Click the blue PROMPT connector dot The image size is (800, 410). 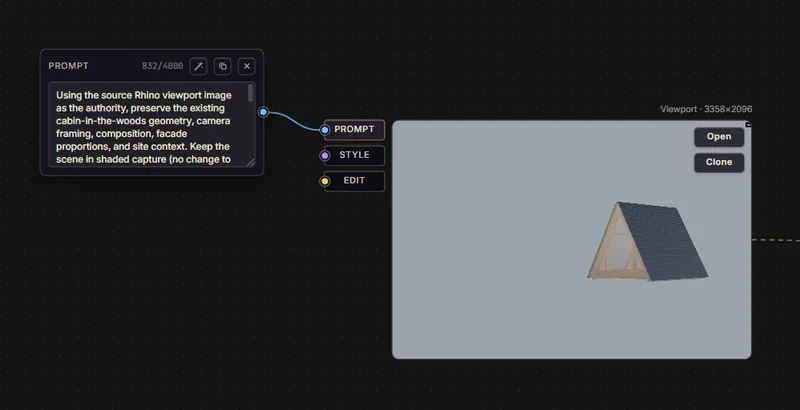tap(324, 130)
